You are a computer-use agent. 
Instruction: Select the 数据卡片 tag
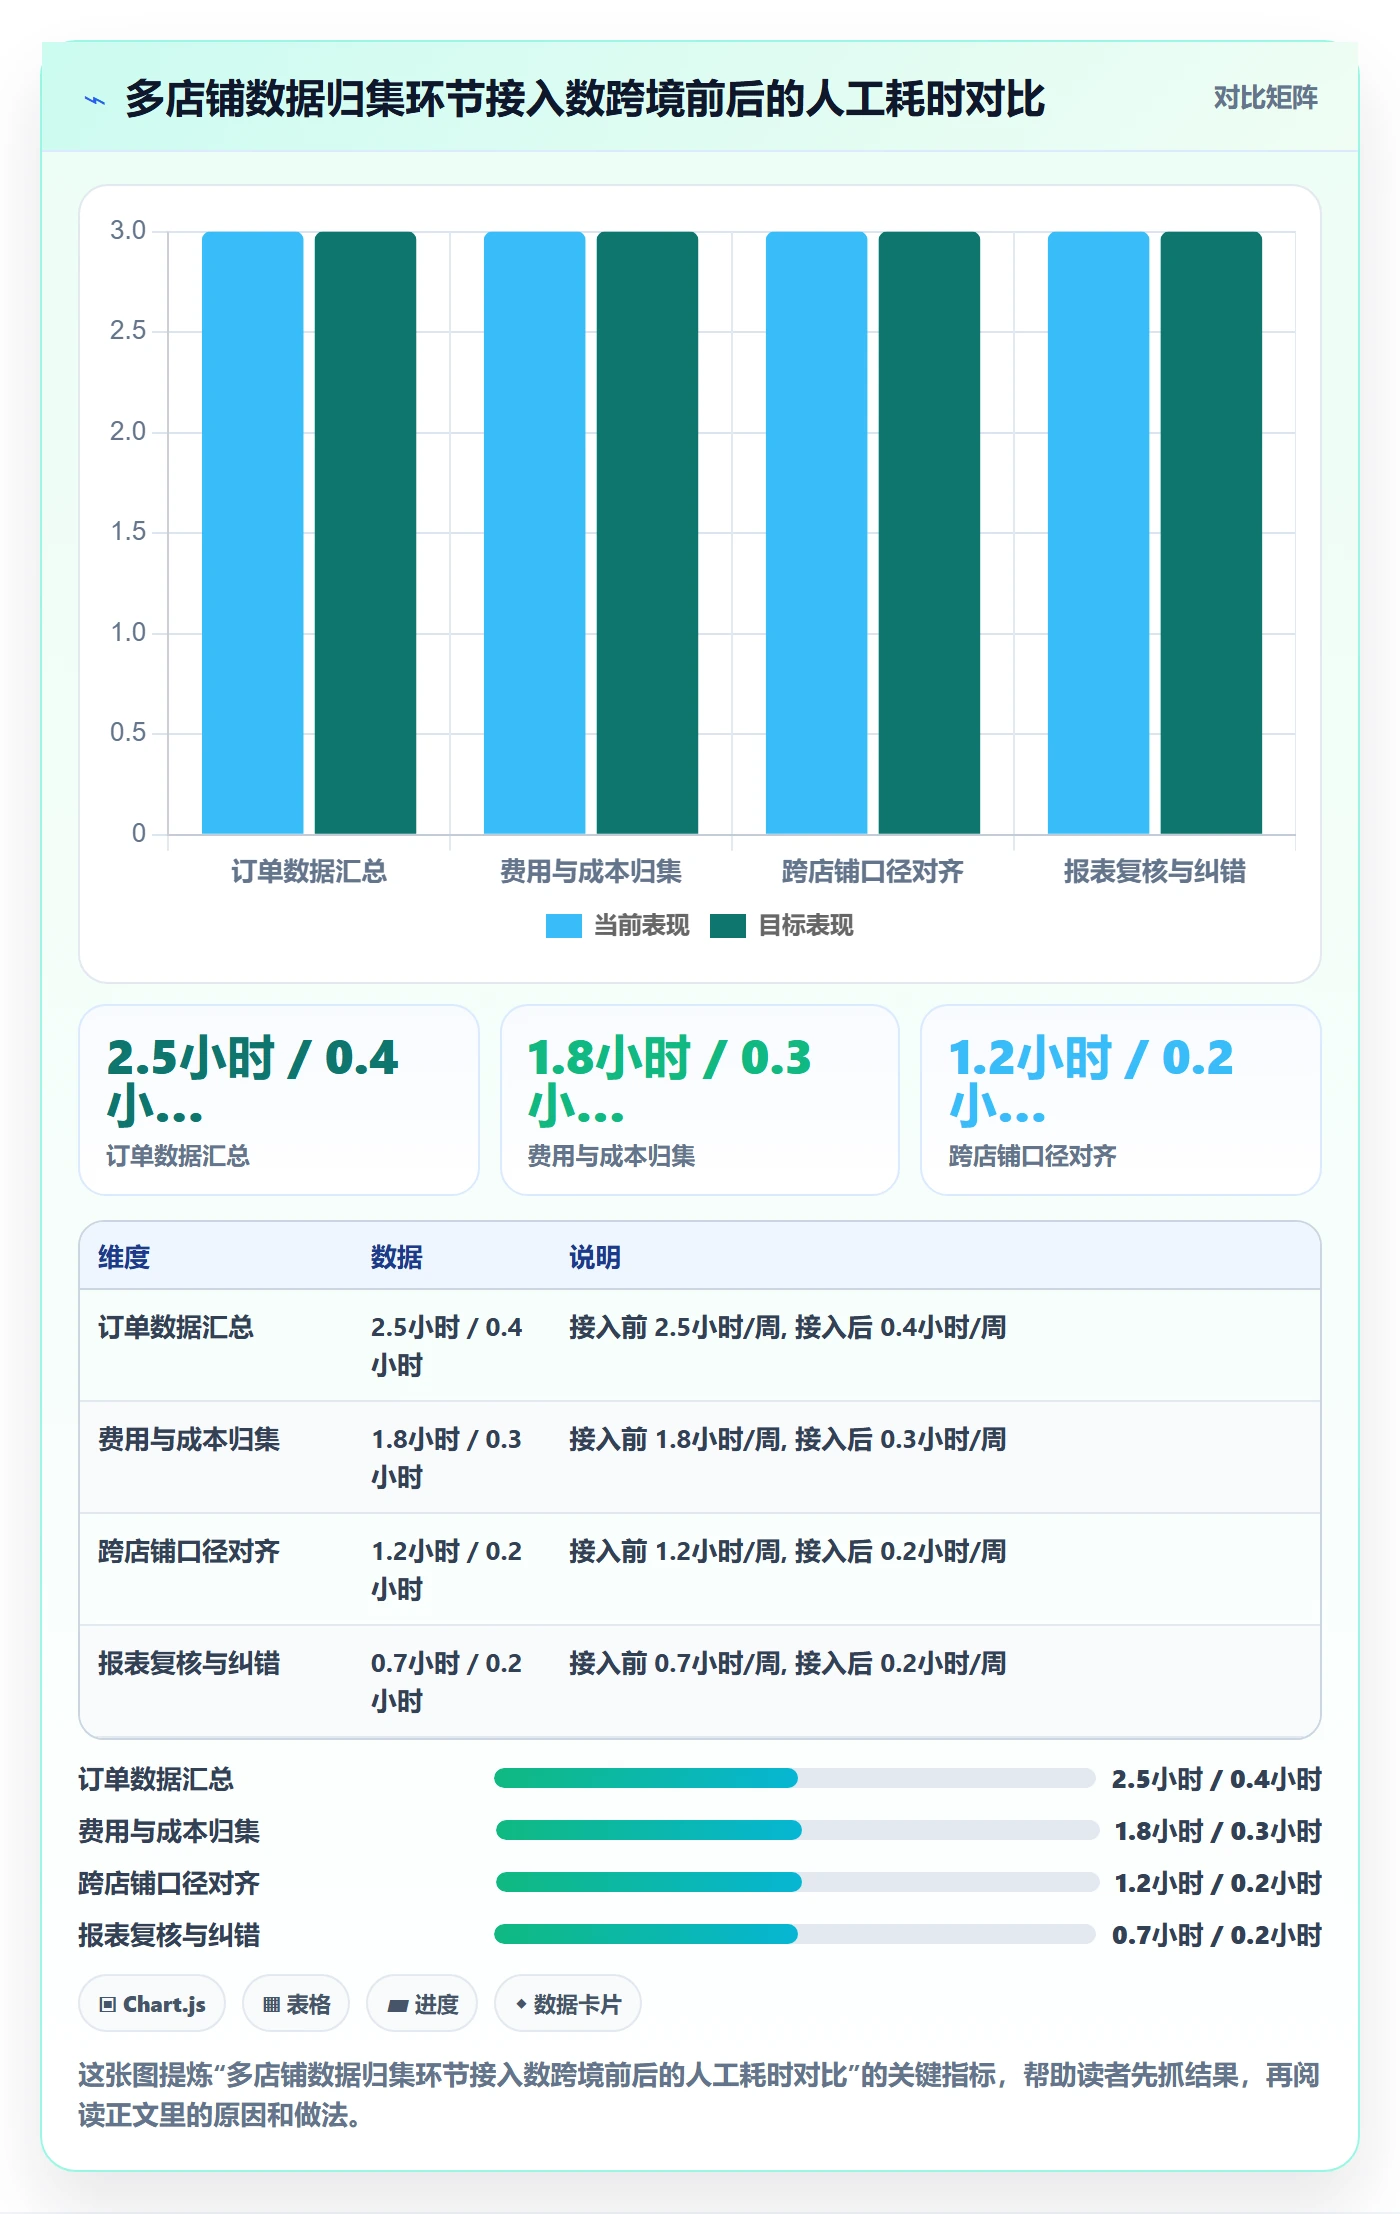[568, 2003]
